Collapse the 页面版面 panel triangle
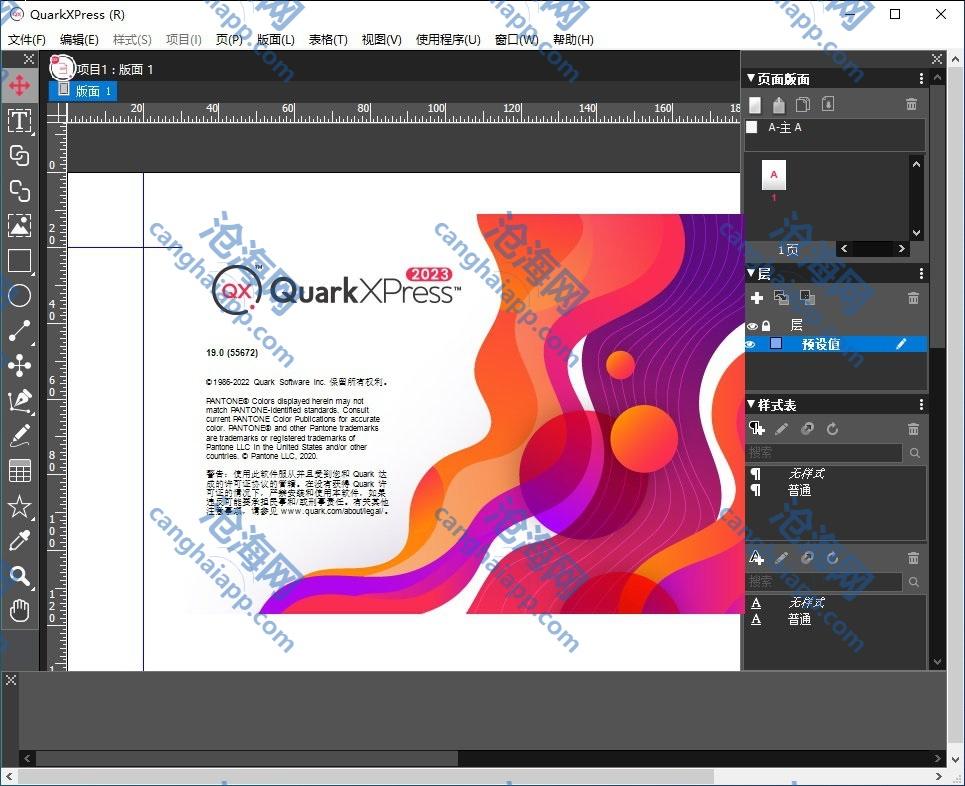The height and width of the screenshot is (786, 965). [751, 79]
